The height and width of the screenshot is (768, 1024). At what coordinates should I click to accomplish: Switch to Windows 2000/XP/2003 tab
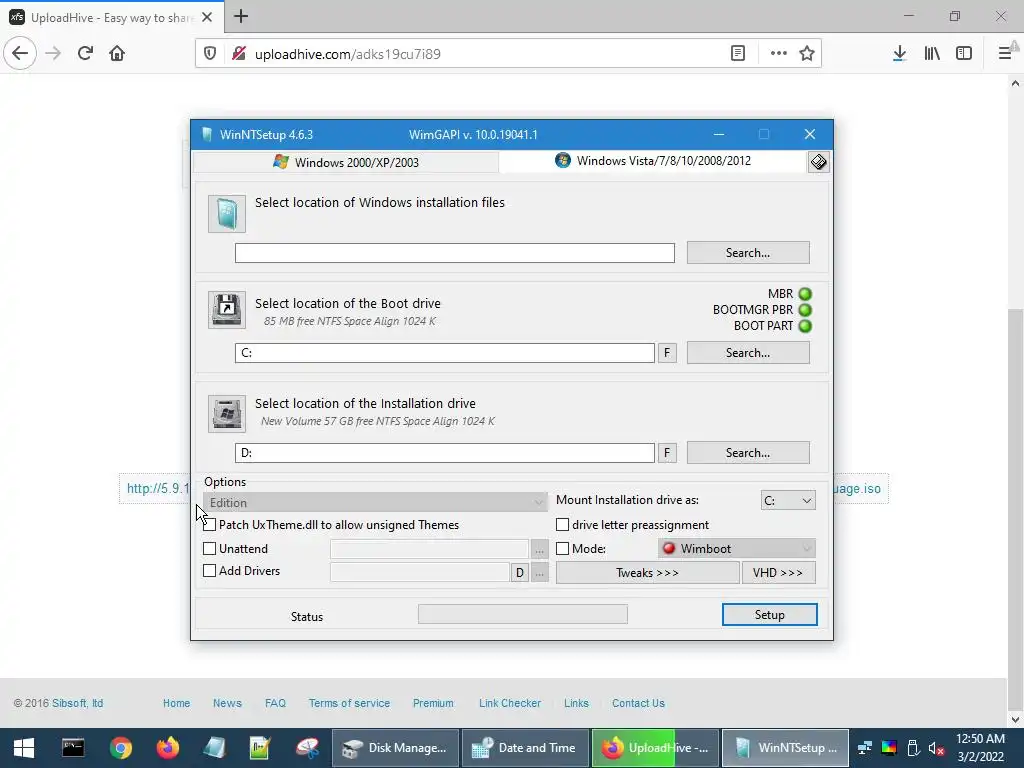point(346,162)
